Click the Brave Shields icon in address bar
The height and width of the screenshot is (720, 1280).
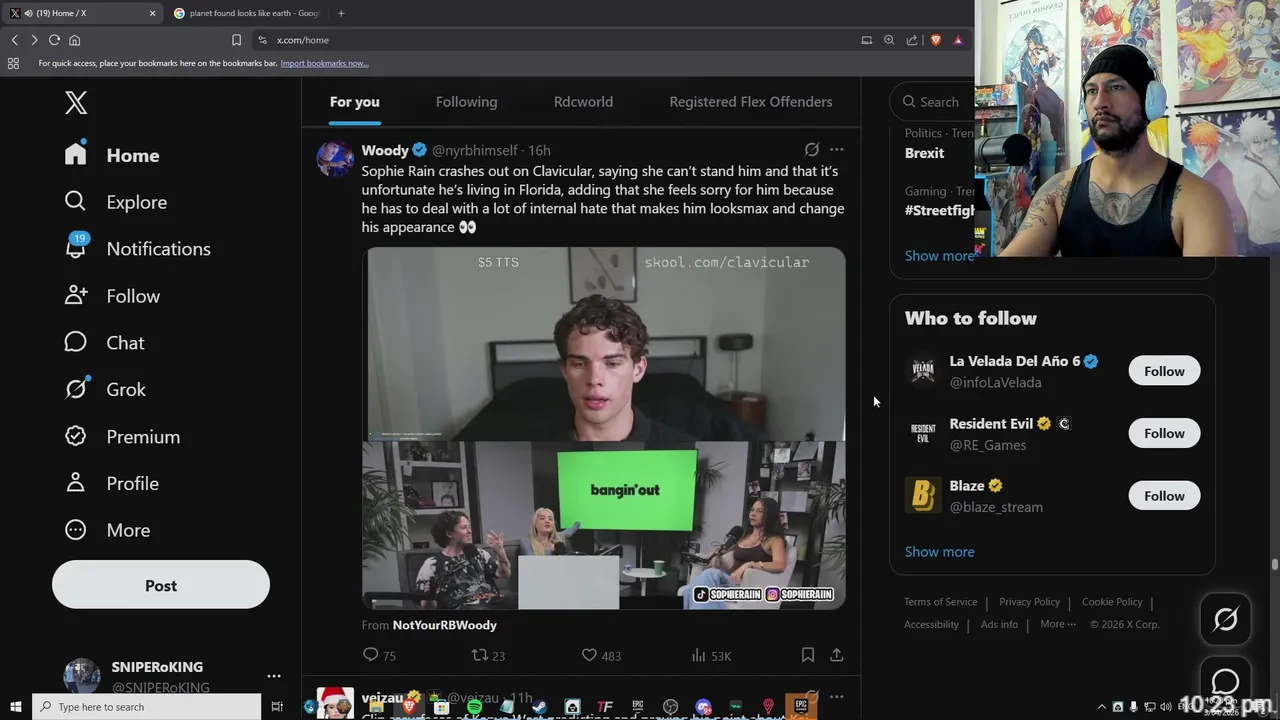tap(936, 40)
